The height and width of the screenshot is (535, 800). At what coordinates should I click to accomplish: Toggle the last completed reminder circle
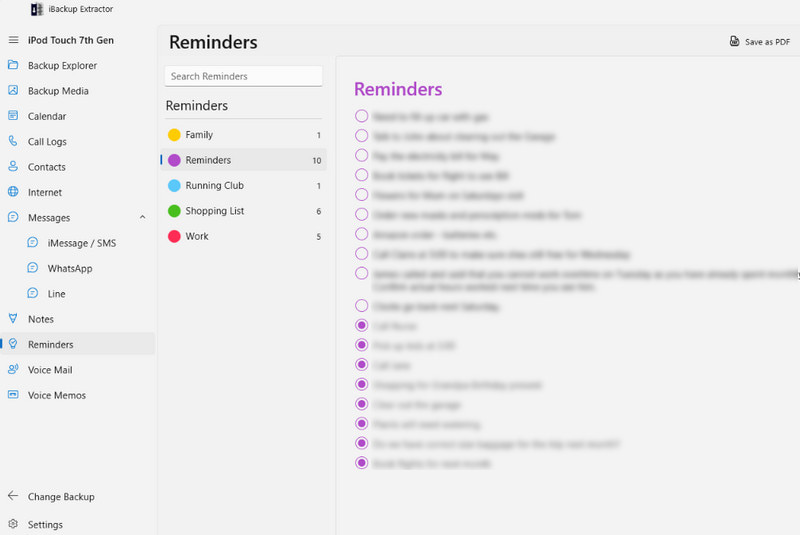point(361,463)
